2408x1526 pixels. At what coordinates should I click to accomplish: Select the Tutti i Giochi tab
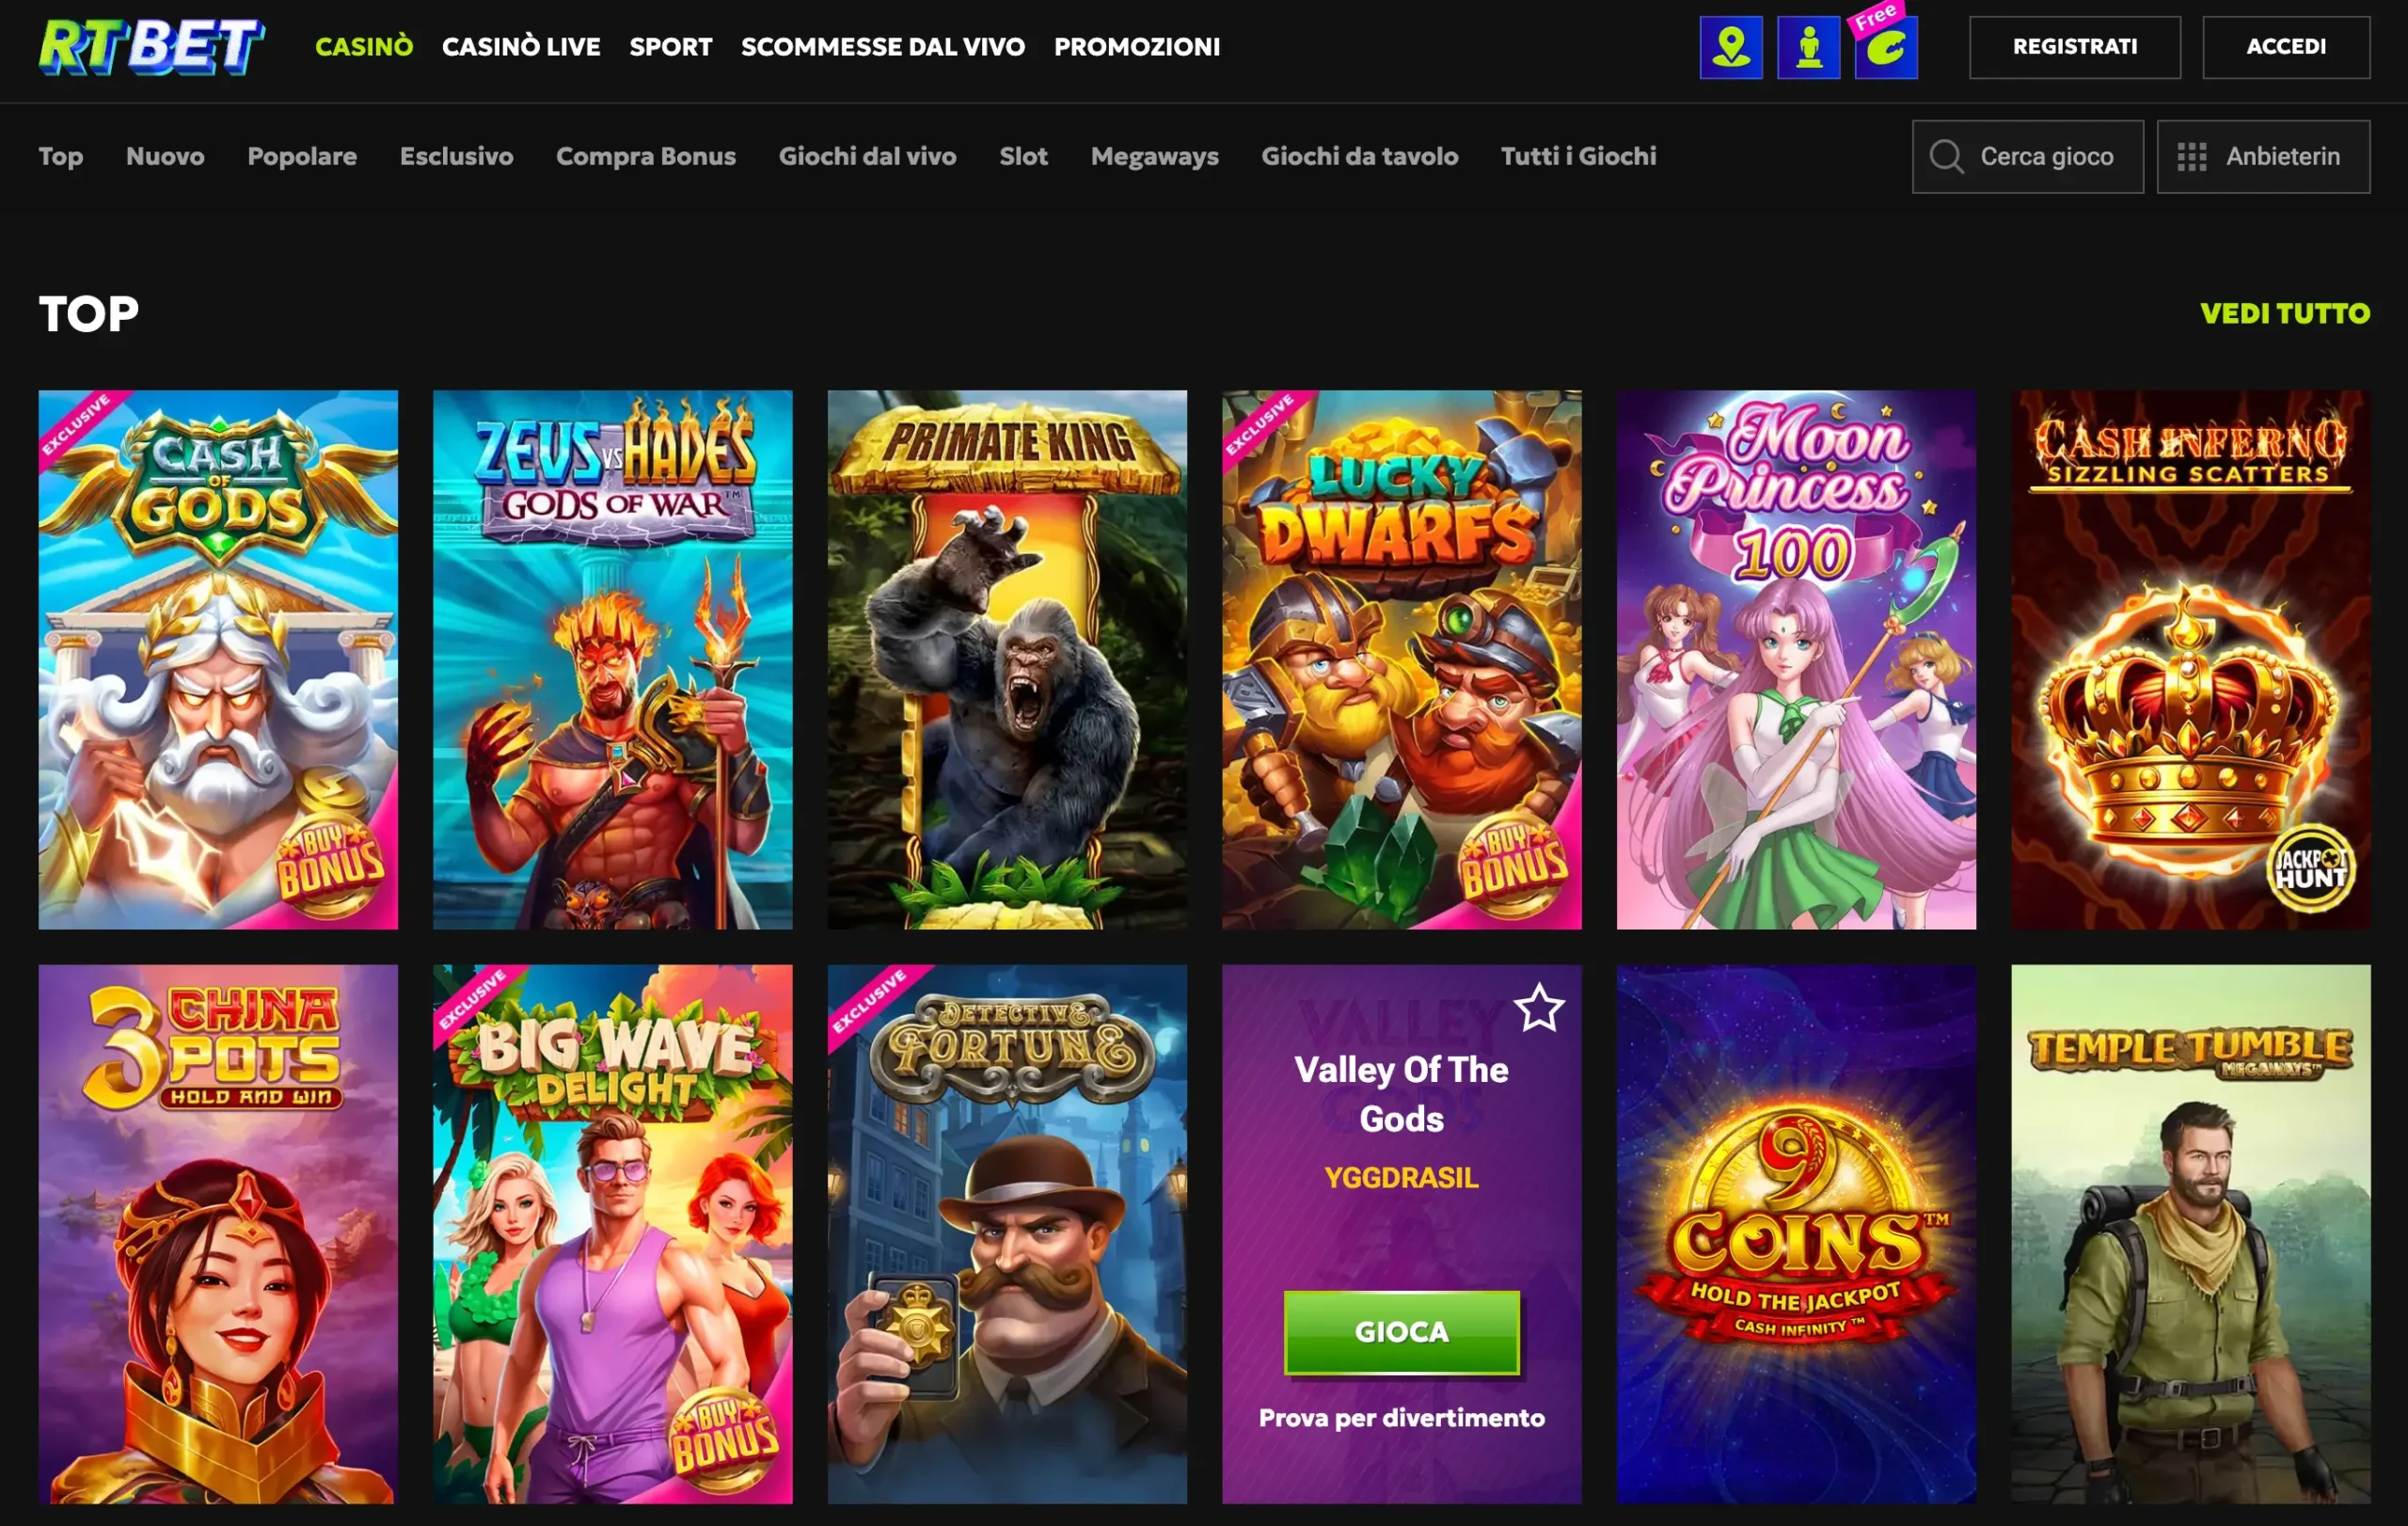1578,156
